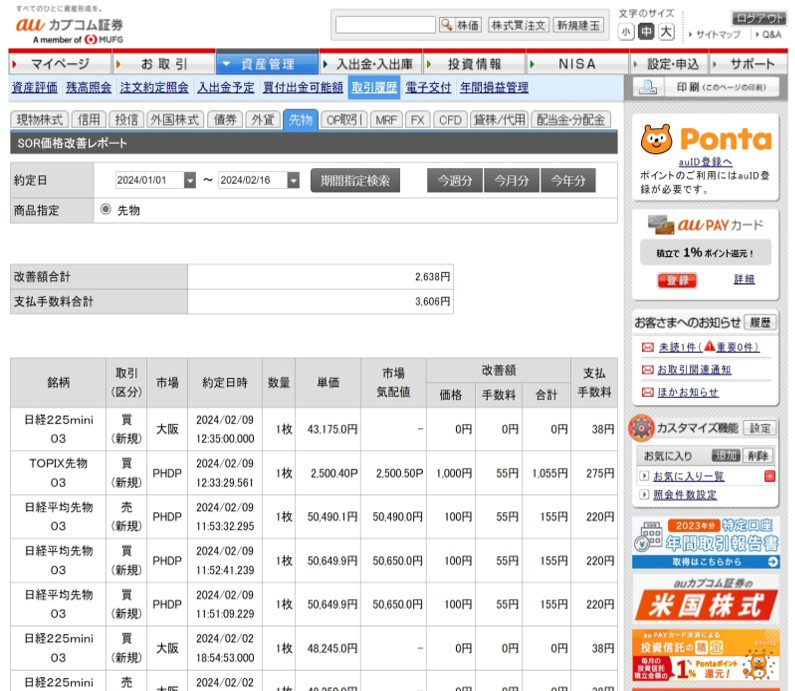Open start date dropdown 2024/01/01
Viewport: 795px width, 691px height.
[190, 180]
